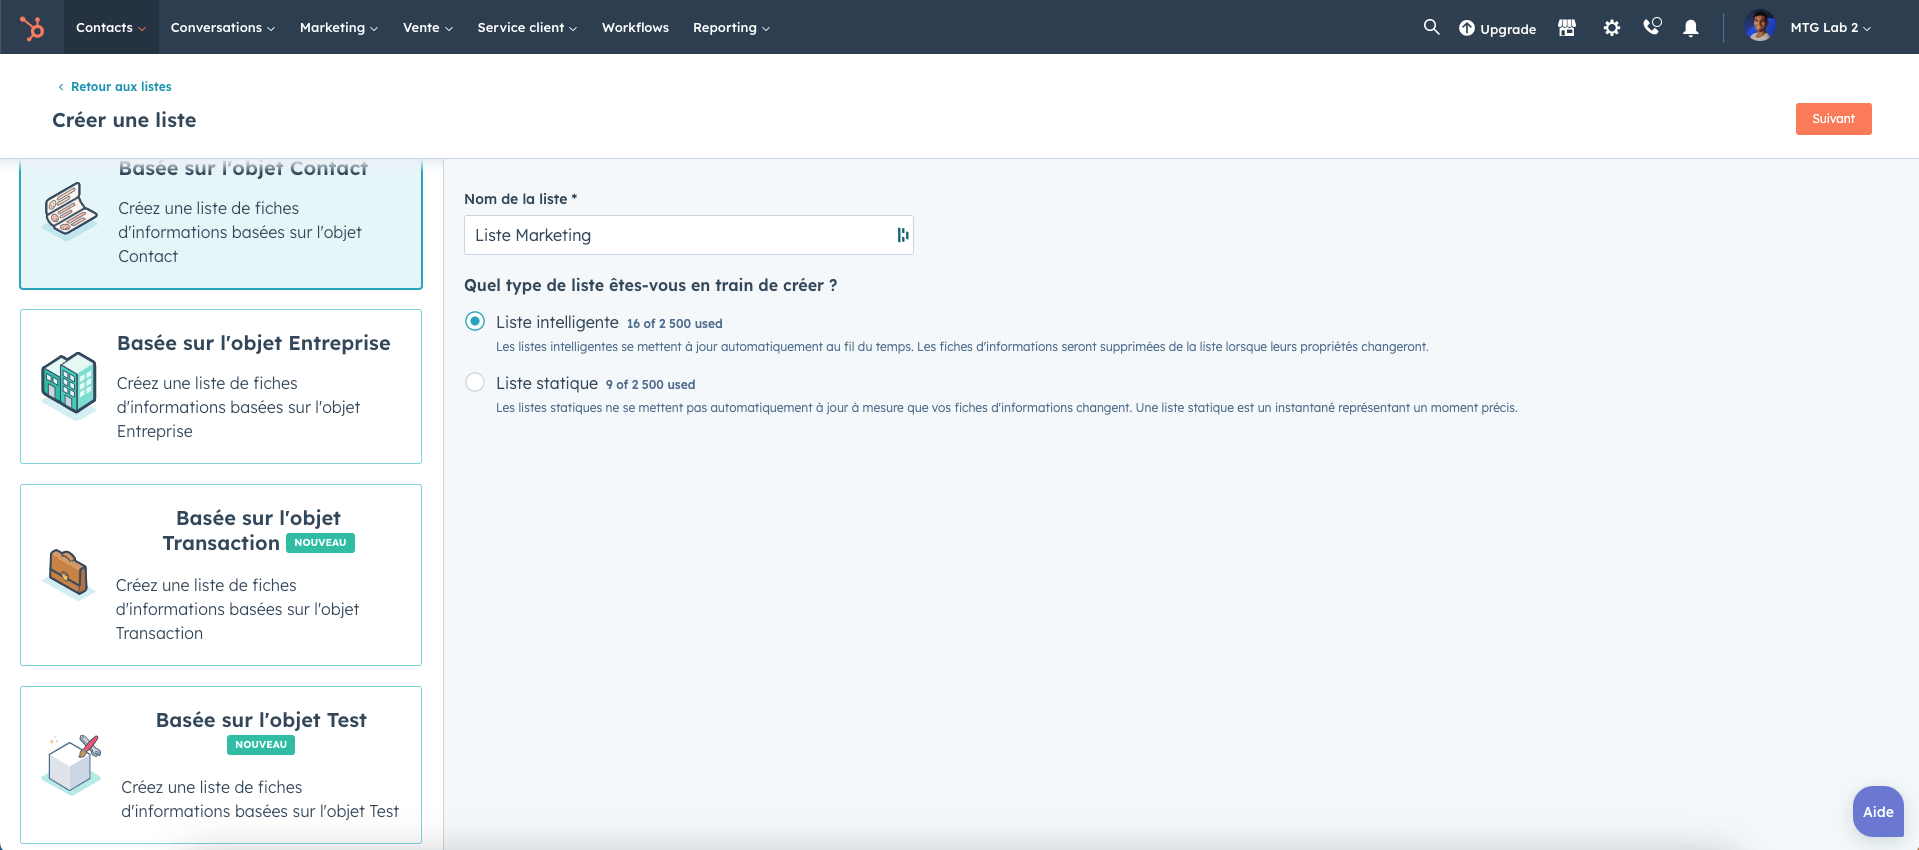The height and width of the screenshot is (850, 1919).
Task: Click the Test object cube illustration
Action: click(72, 765)
